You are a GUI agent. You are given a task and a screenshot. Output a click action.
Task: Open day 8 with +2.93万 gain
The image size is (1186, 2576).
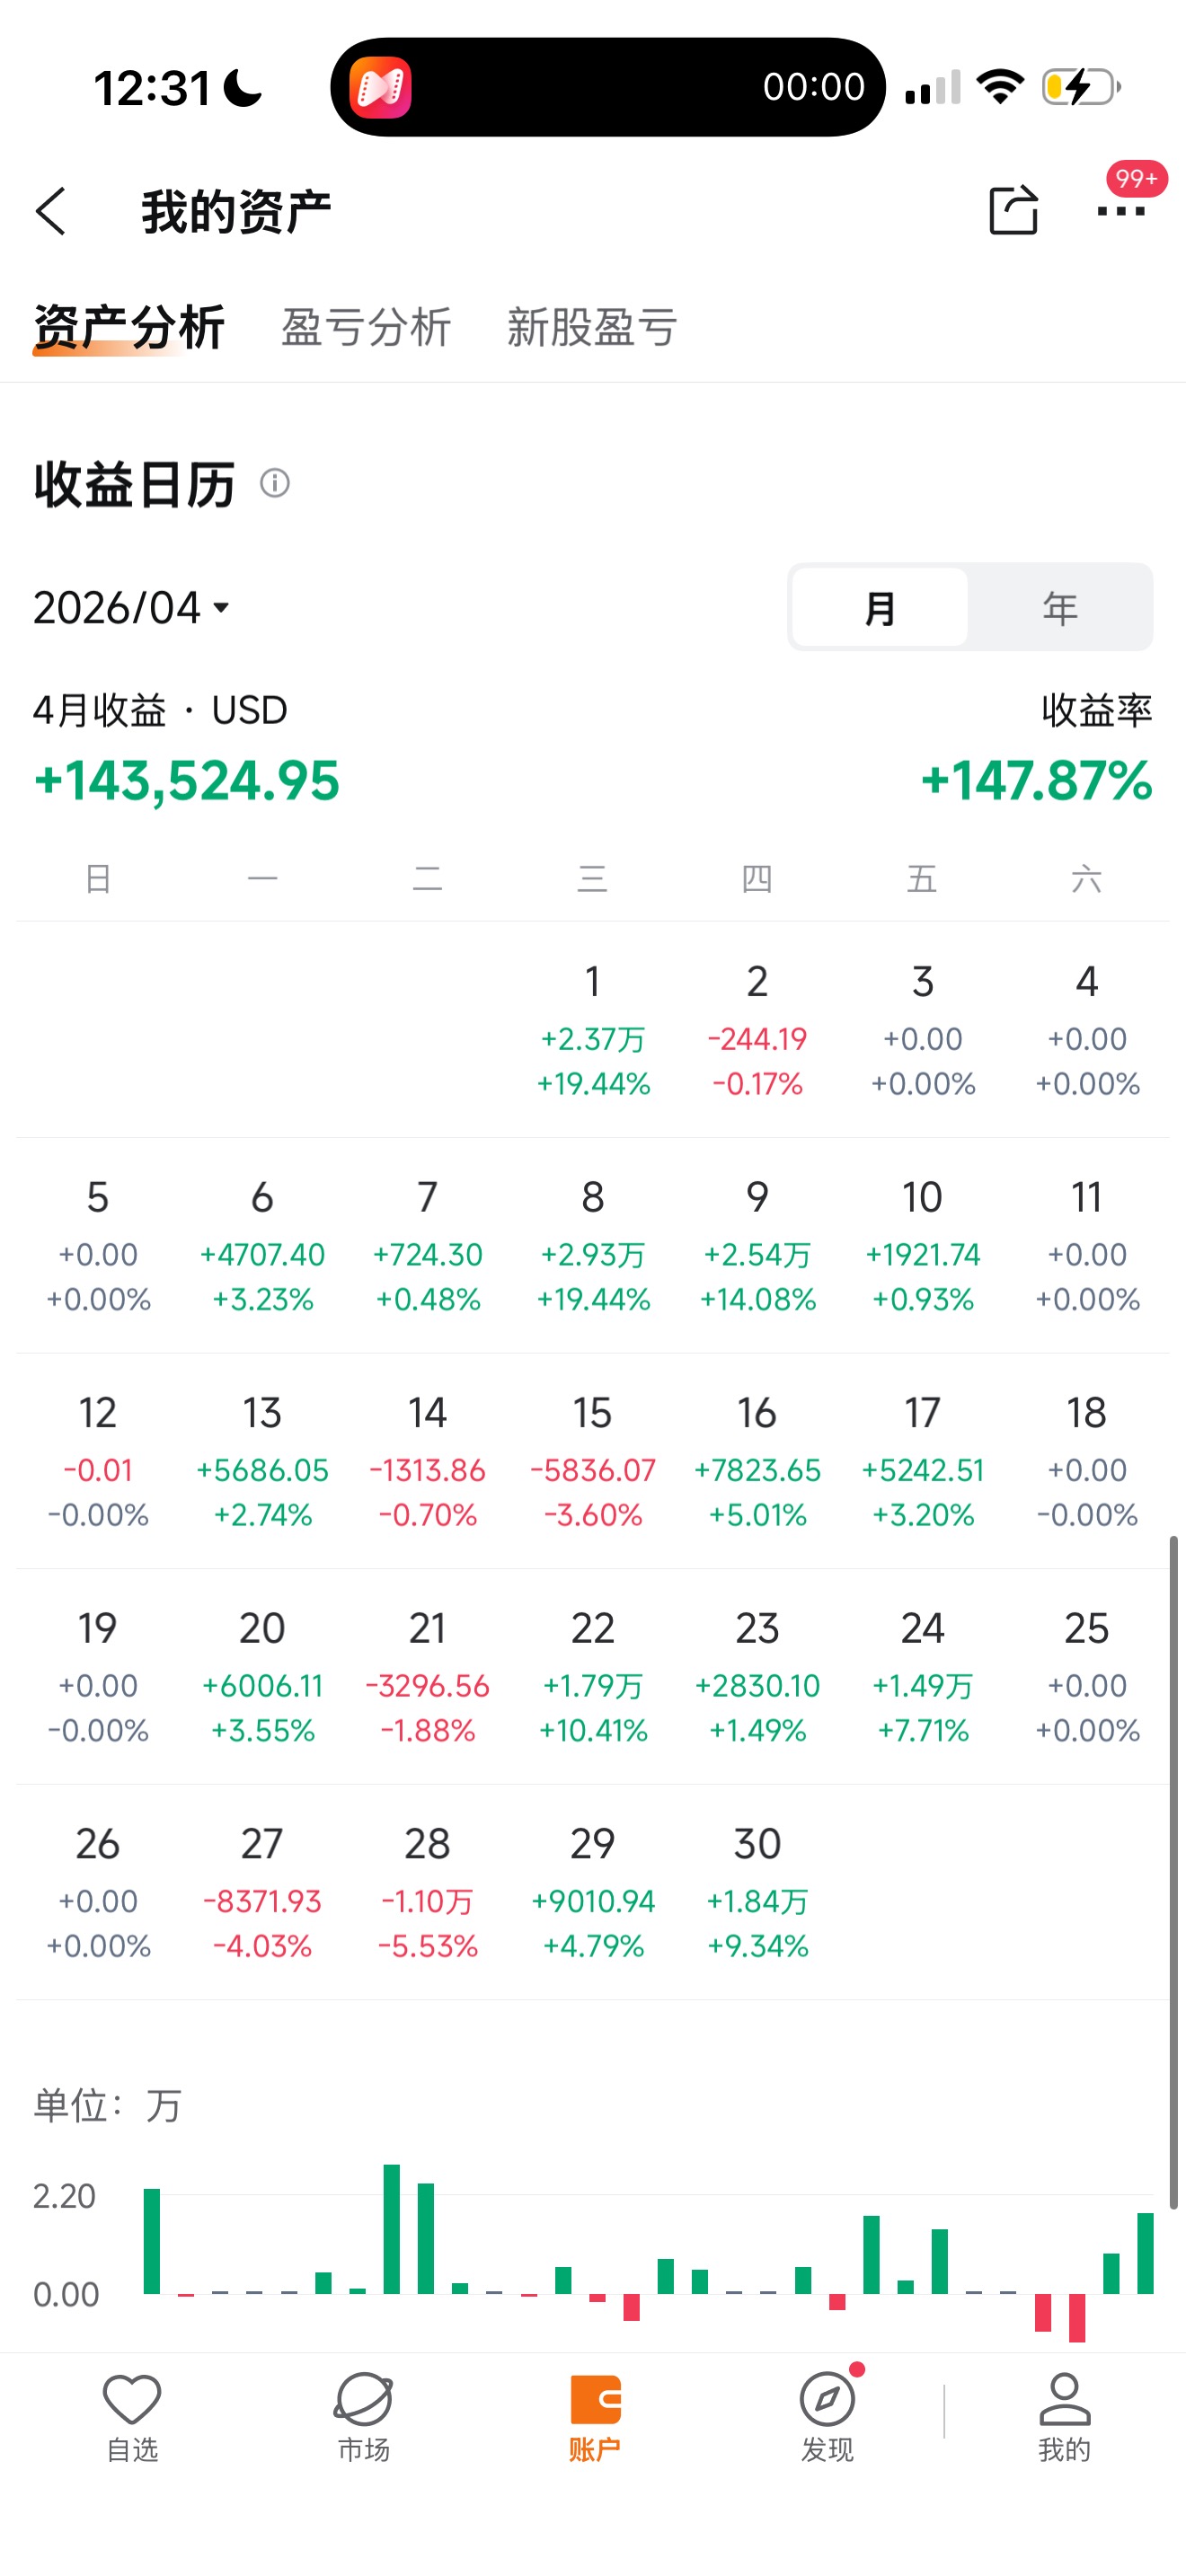point(593,1246)
